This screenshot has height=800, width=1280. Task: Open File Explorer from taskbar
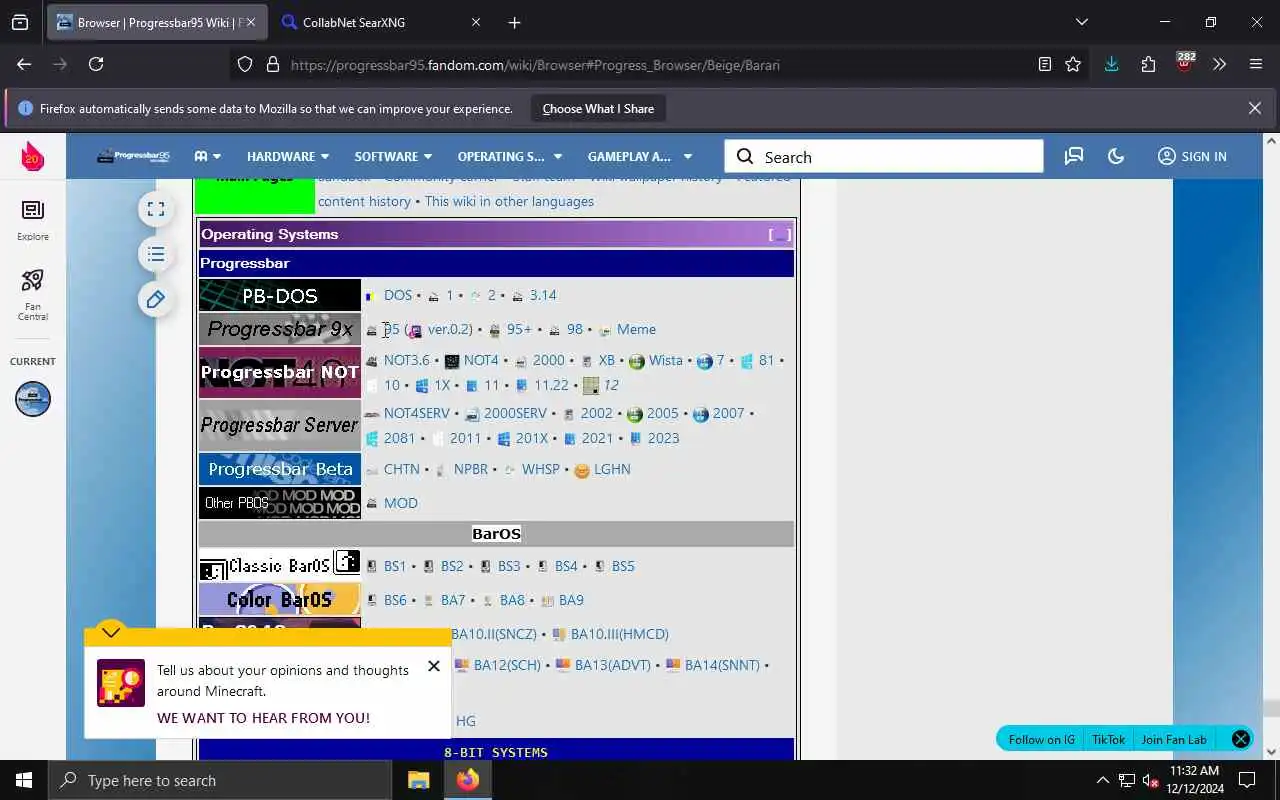418,780
